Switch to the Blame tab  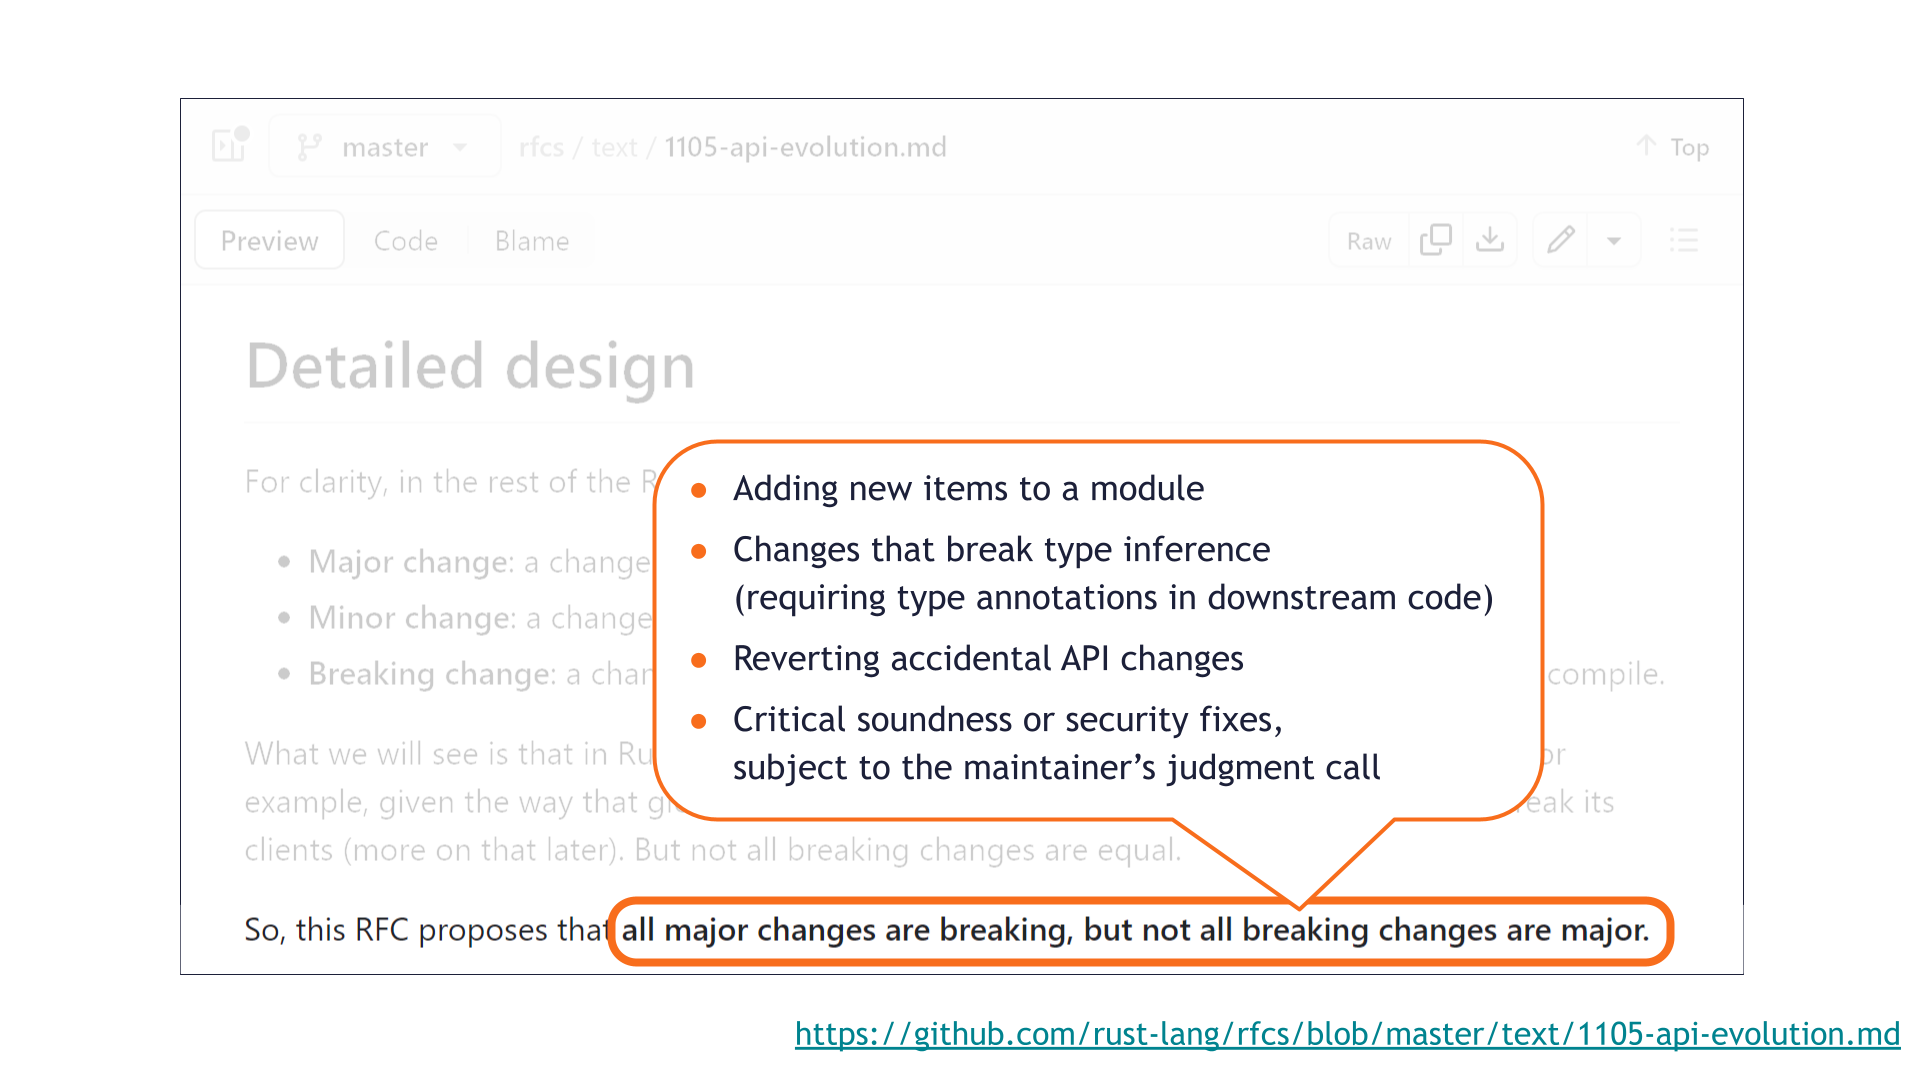(x=531, y=240)
